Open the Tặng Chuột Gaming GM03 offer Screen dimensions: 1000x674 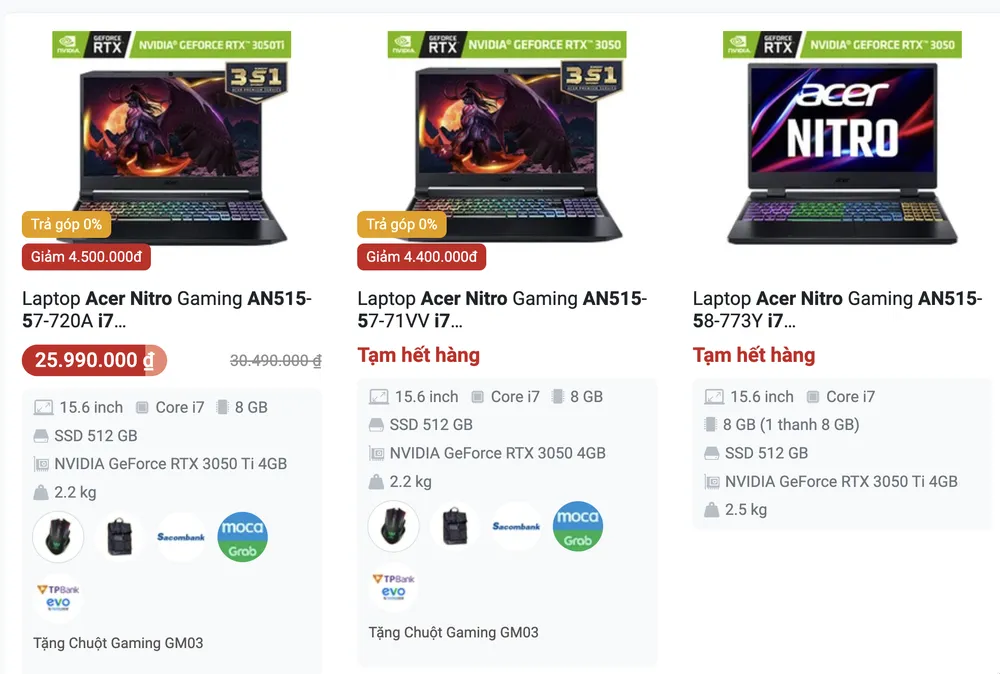pyautogui.click(x=116, y=643)
